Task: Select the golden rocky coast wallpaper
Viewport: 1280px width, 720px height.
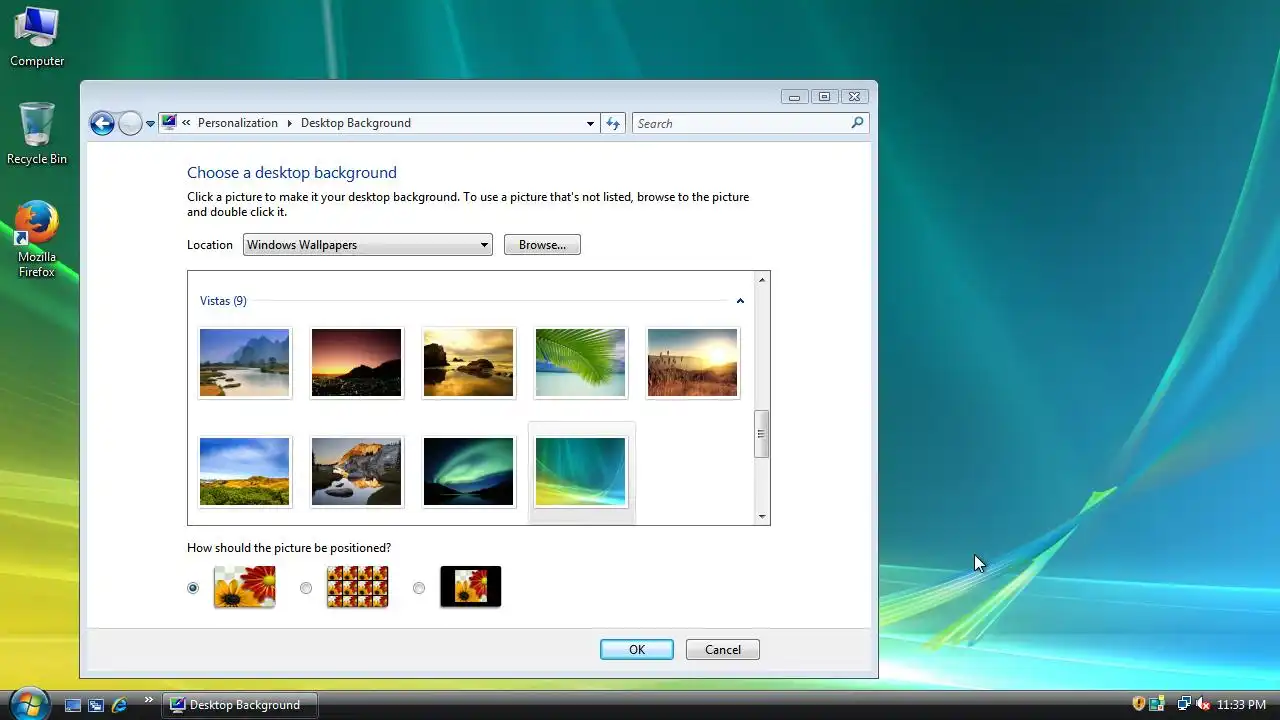Action: pyautogui.click(x=468, y=363)
